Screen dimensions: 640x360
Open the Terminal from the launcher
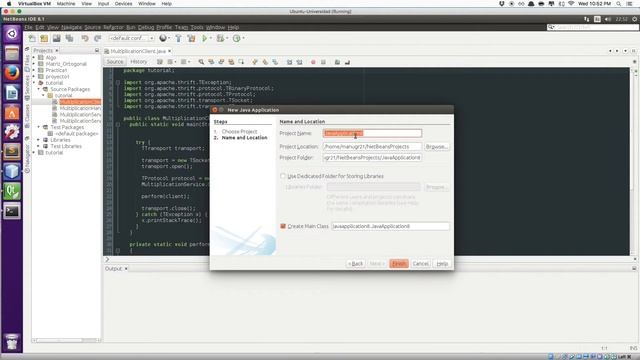pos(12,211)
